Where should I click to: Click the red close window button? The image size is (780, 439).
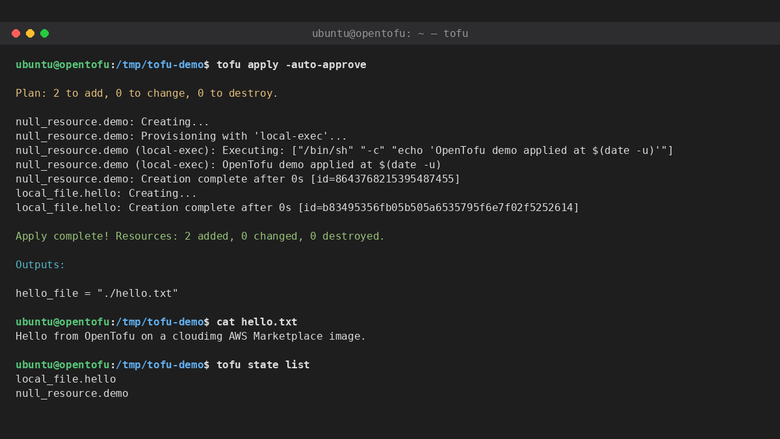tap(16, 33)
